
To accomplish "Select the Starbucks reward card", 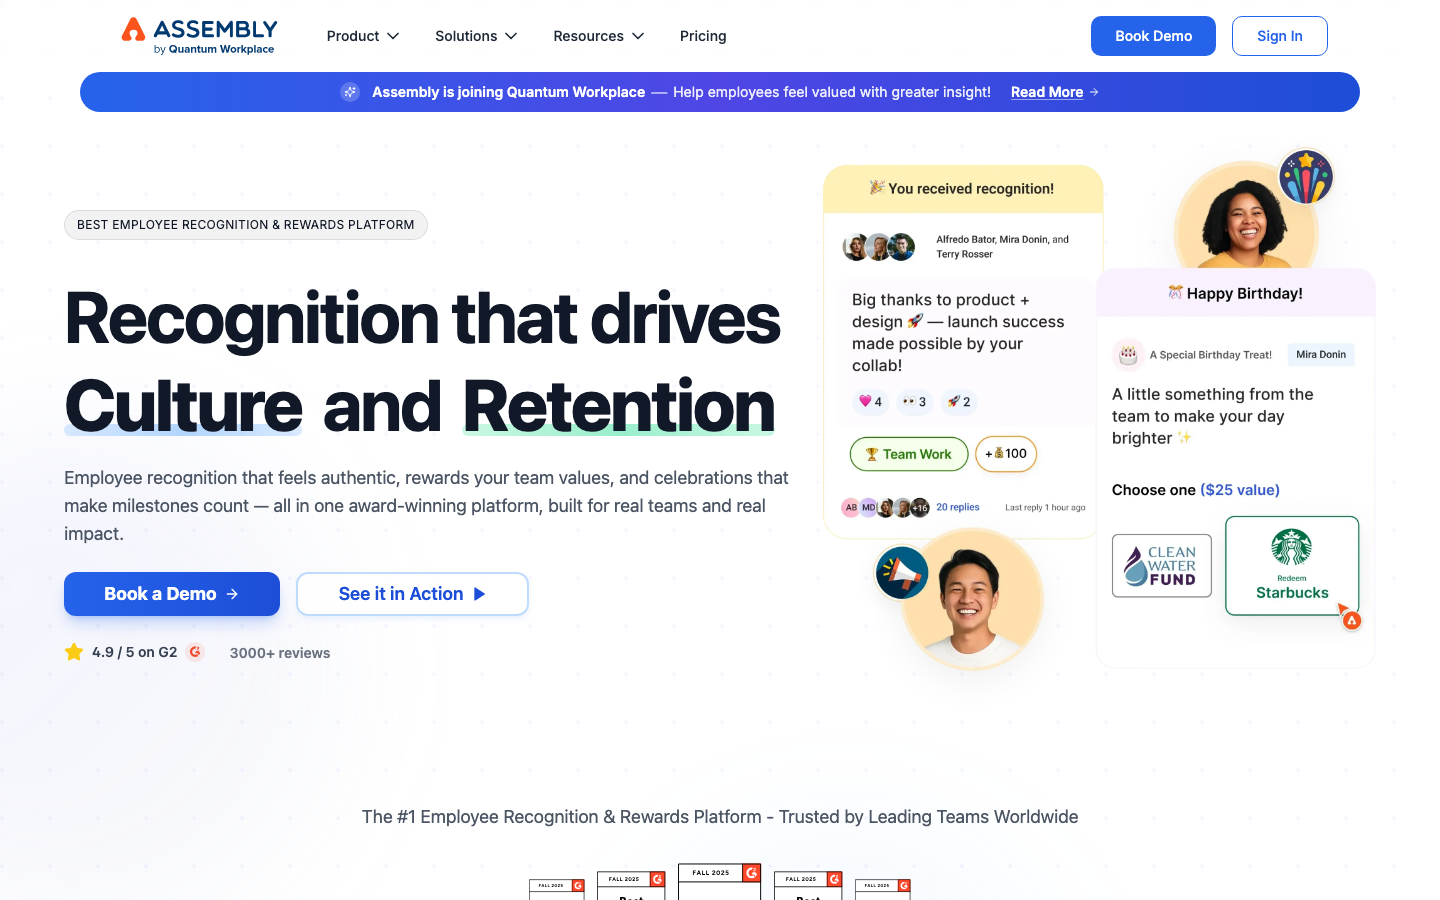I will click(x=1292, y=566).
